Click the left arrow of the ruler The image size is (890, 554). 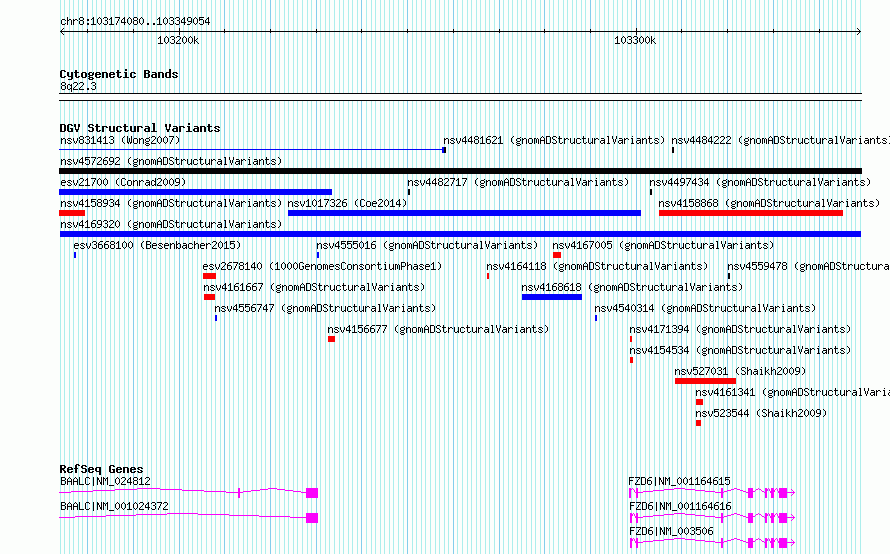pos(62,32)
